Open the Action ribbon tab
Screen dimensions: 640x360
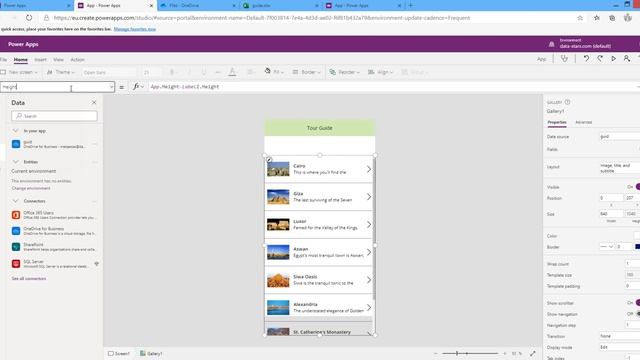point(77,60)
